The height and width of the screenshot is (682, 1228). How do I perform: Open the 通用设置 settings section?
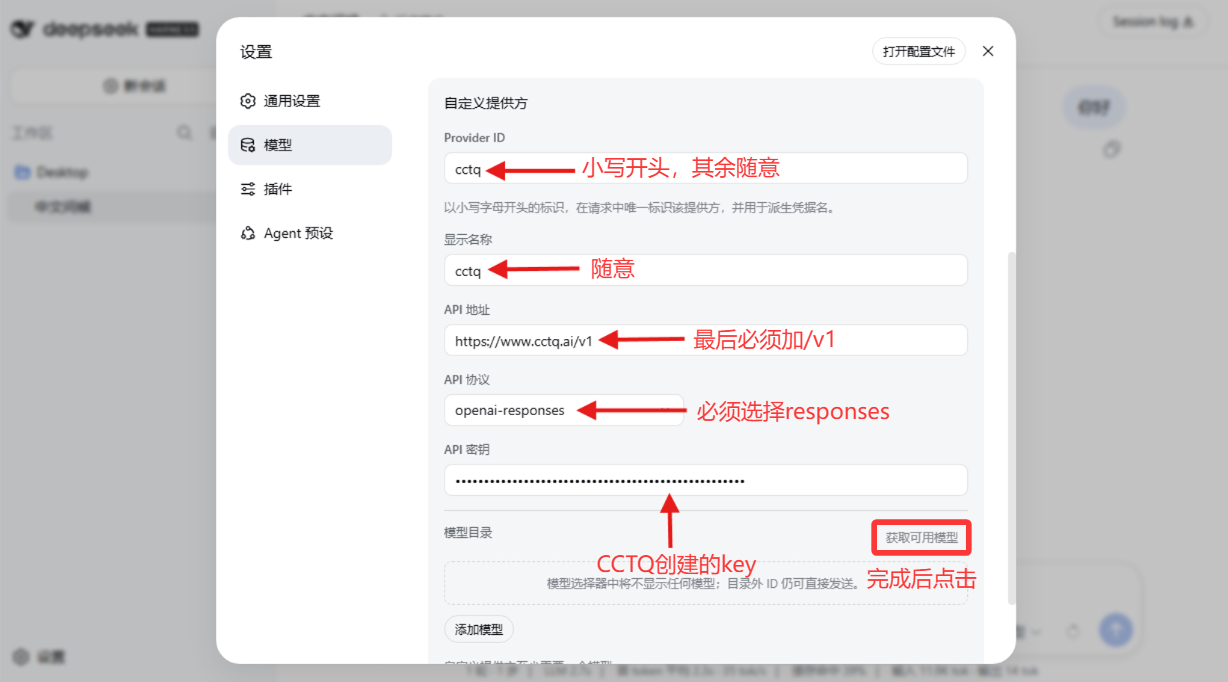coord(309,101)
